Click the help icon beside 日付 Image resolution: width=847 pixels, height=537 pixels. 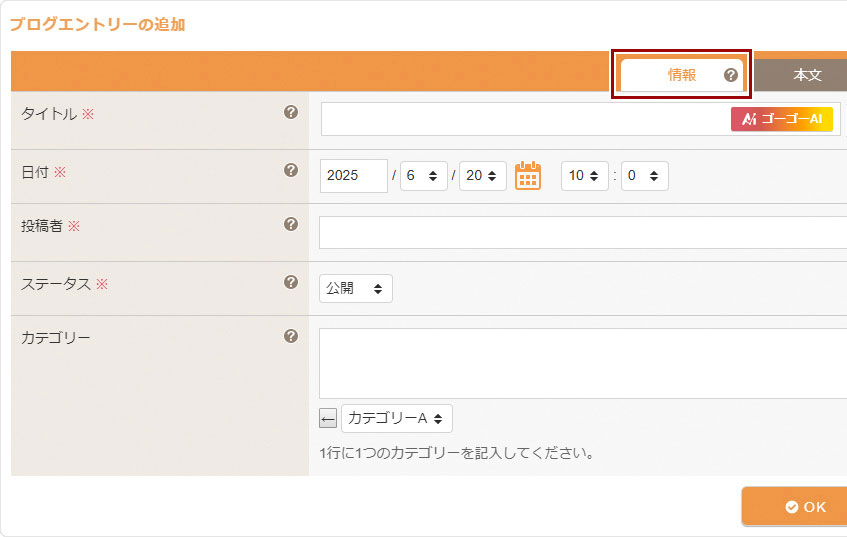[x=291, y=171]
